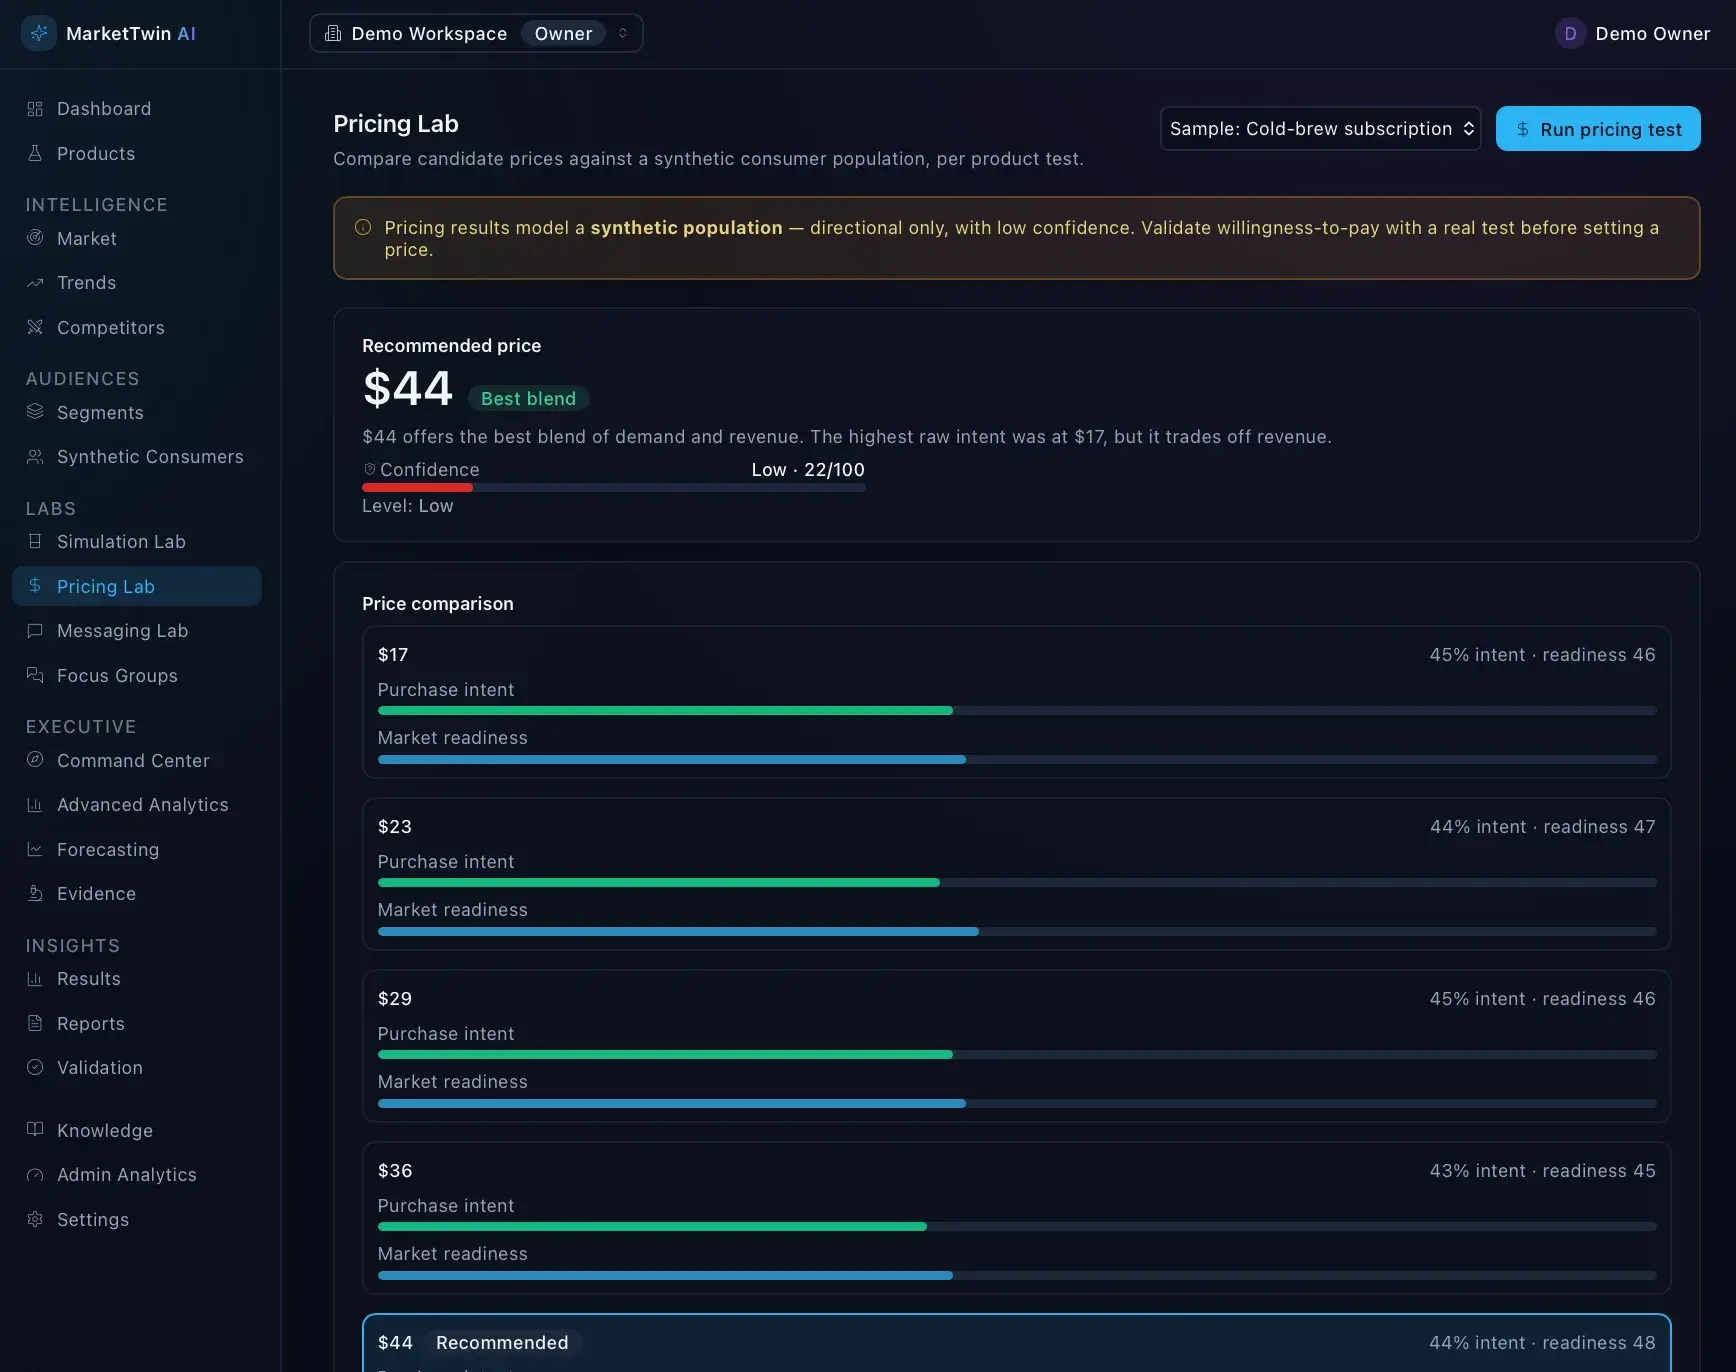Click the Reports document icon
Viewport: 1736px width, 1372px height.
coord(35,1023)
